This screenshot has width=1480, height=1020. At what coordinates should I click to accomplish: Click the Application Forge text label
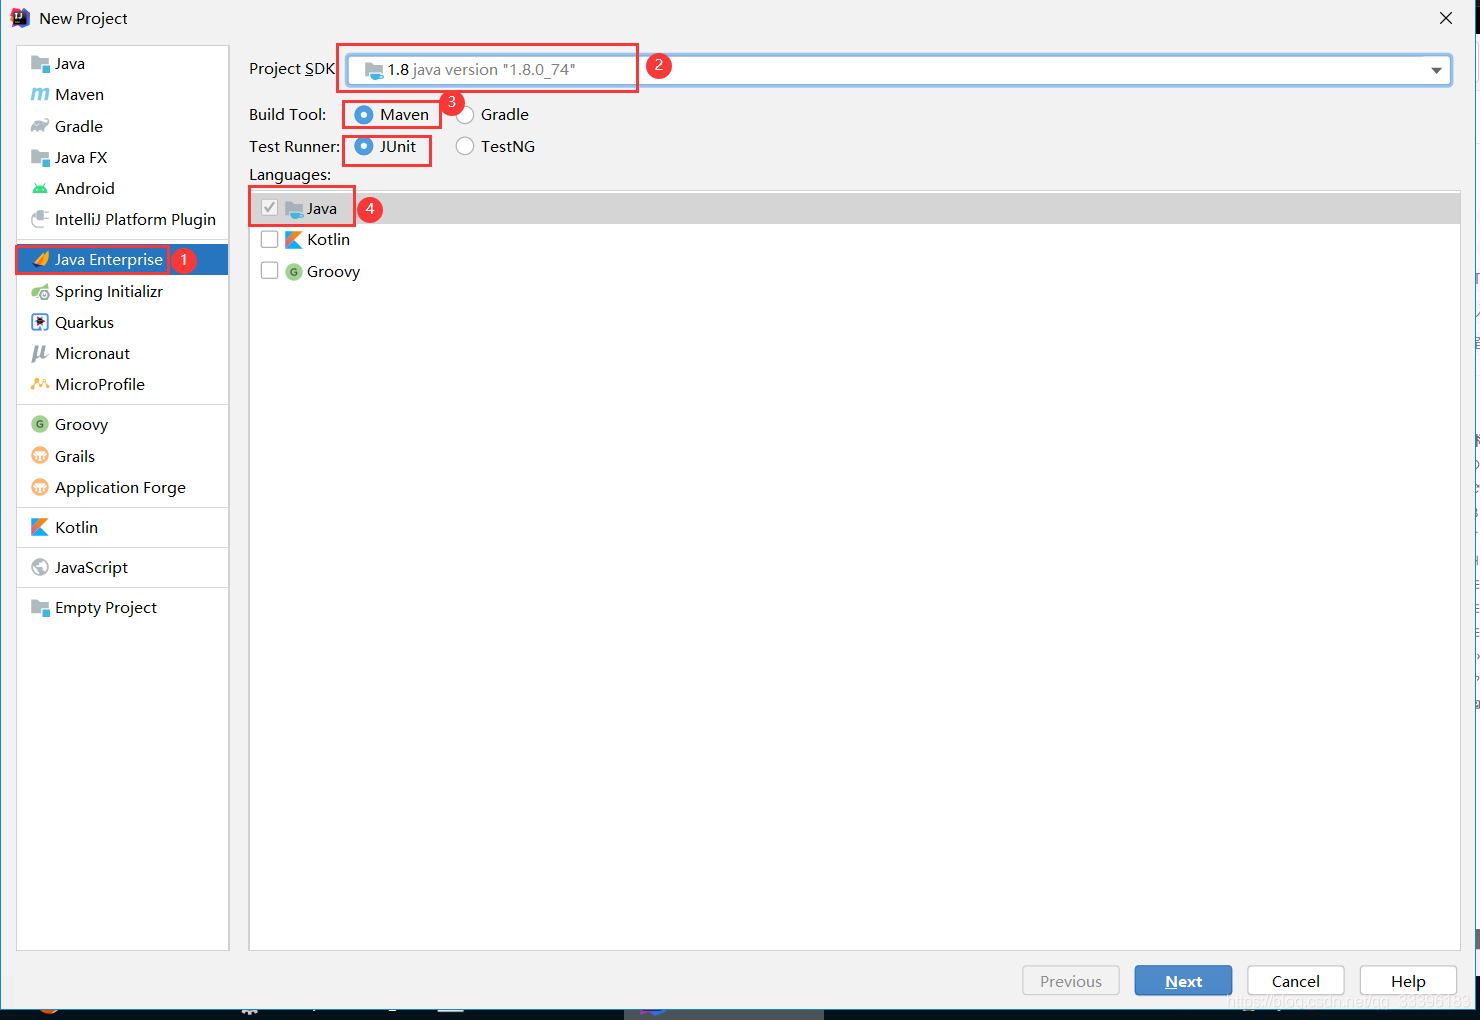(x=121, y=487)
